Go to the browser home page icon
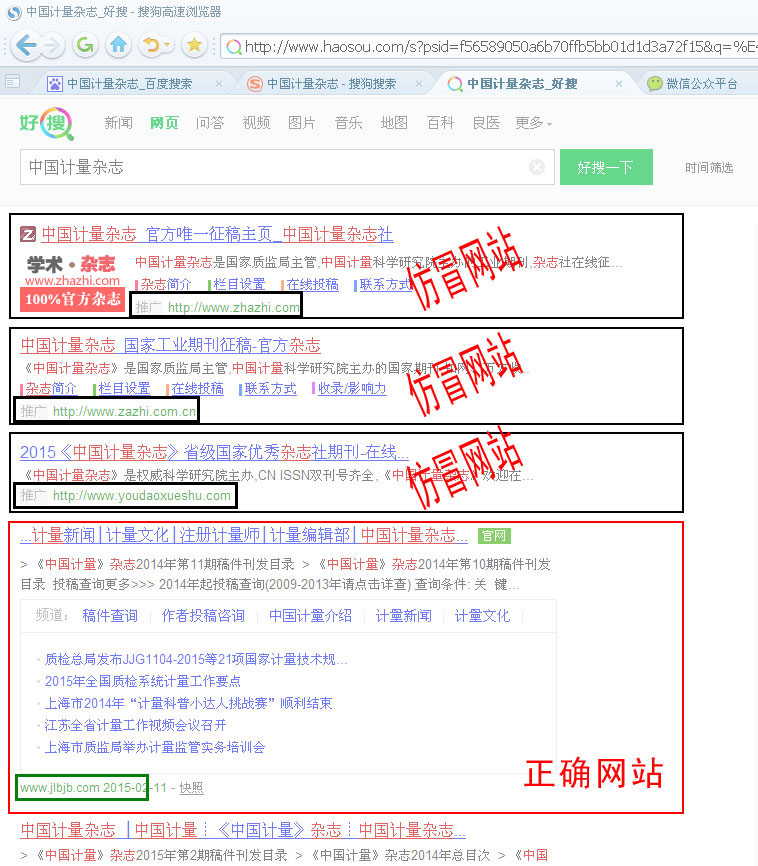The image size is (758, 866). (x=118, y=45)
